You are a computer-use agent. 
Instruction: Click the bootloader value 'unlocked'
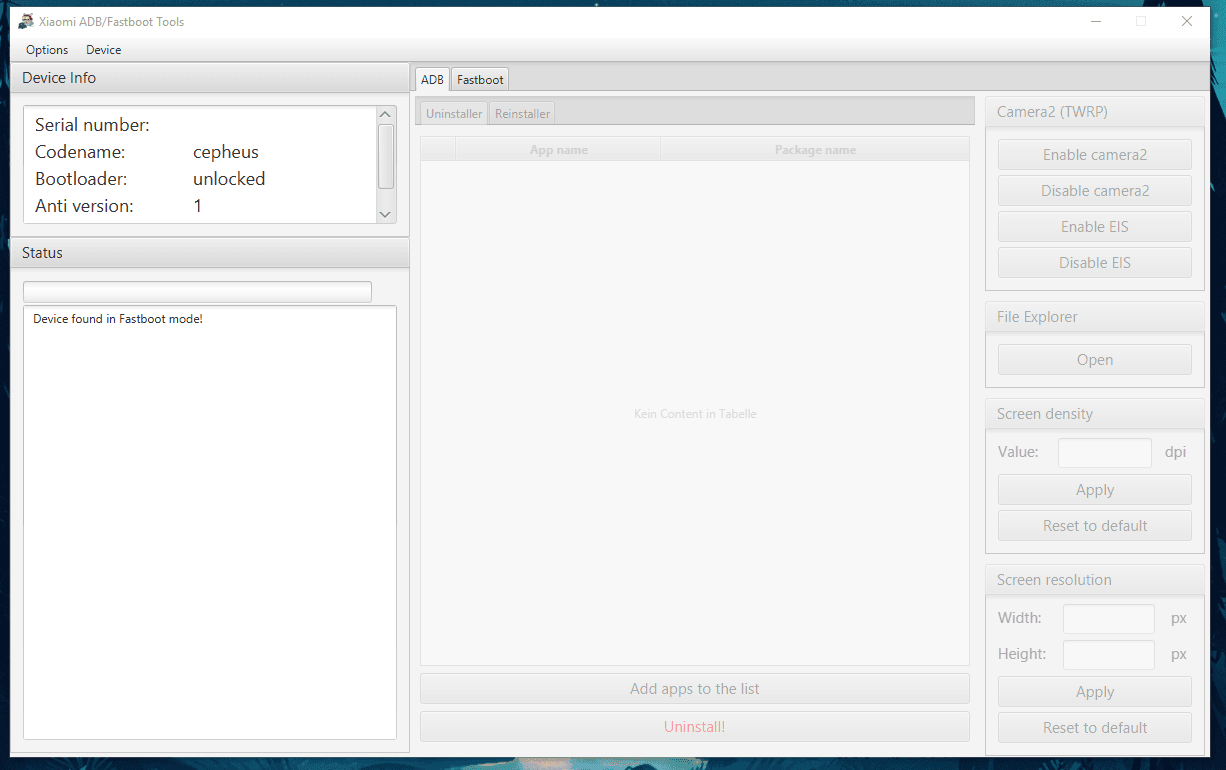229,179
